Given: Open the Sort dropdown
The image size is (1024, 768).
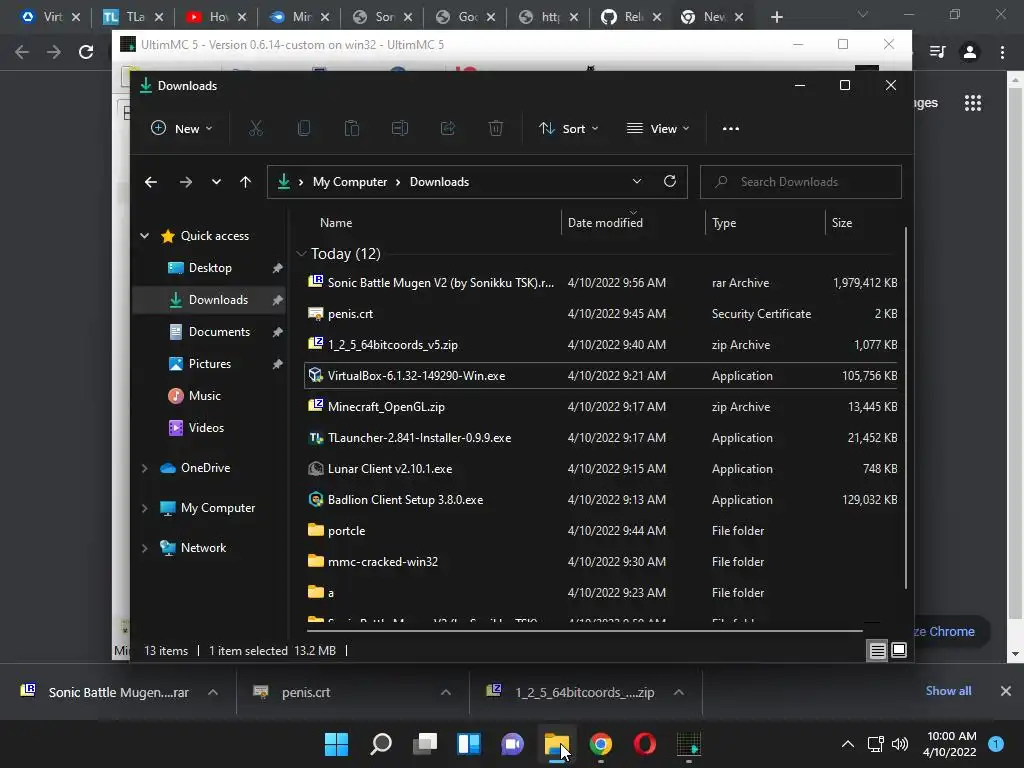Looking at the screenshot, I should [568, 129].
